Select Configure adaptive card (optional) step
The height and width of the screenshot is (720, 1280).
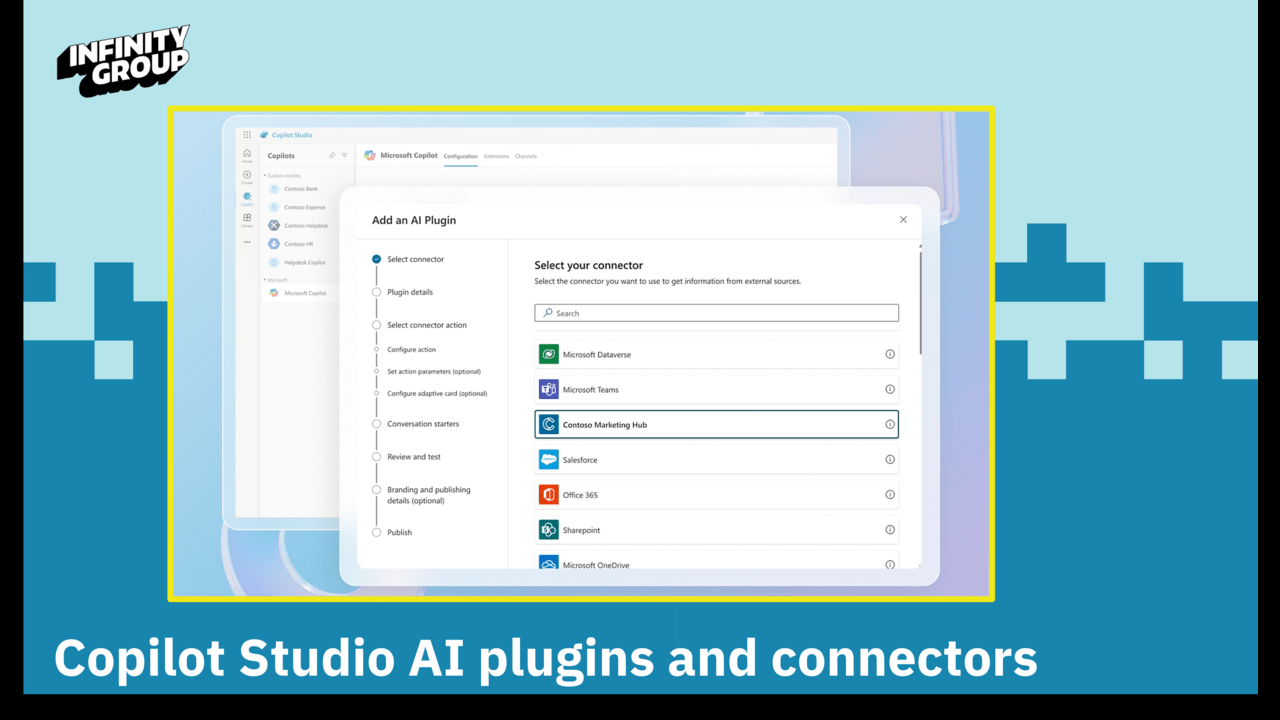[430, 393]
